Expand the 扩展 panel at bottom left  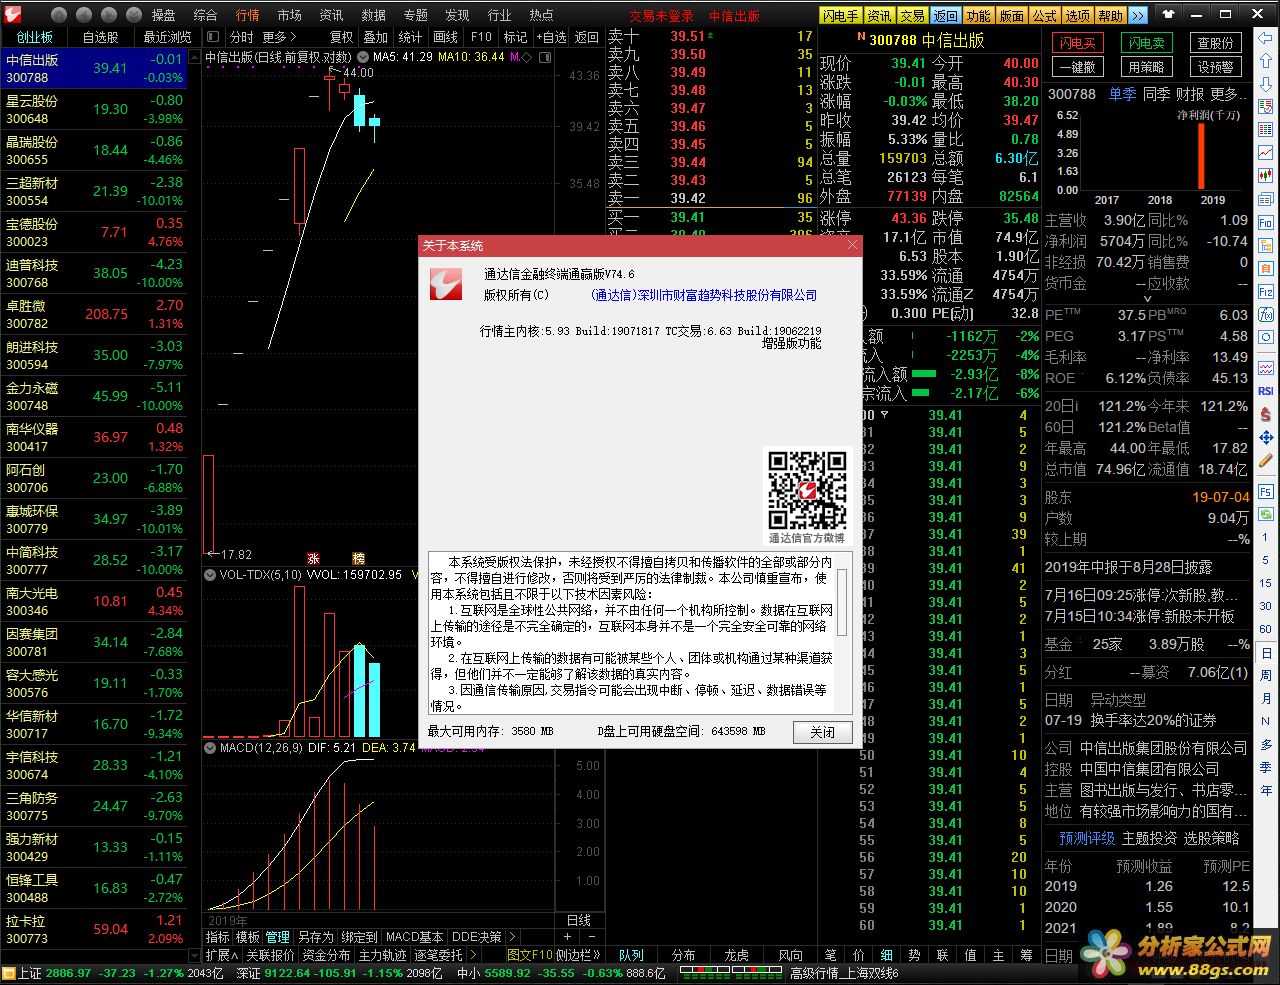click(x=222, y=955)
